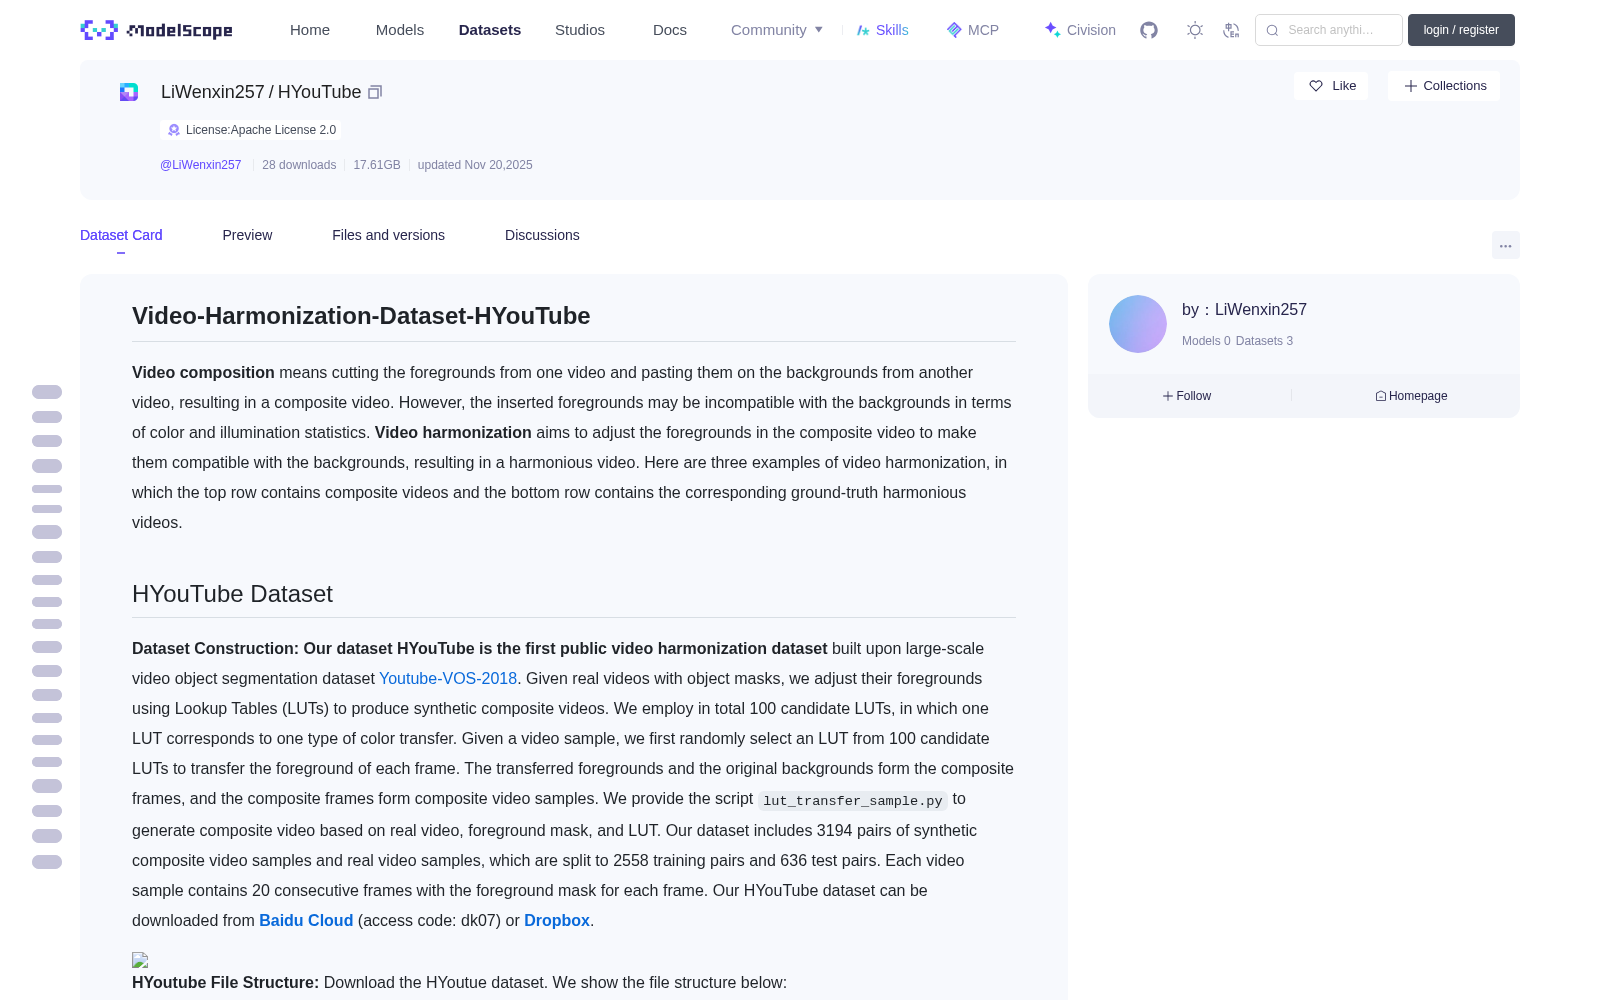The image size is (1600, 1000).
Task: Select the Dataset Card tab
Action: point(121,235)
